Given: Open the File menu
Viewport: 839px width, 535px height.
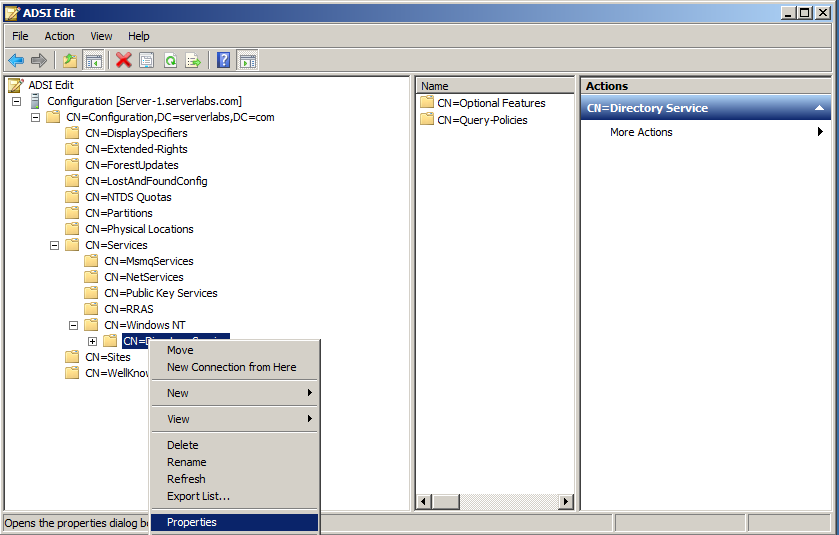Looking at the screenshot, I should click(20, 36).
